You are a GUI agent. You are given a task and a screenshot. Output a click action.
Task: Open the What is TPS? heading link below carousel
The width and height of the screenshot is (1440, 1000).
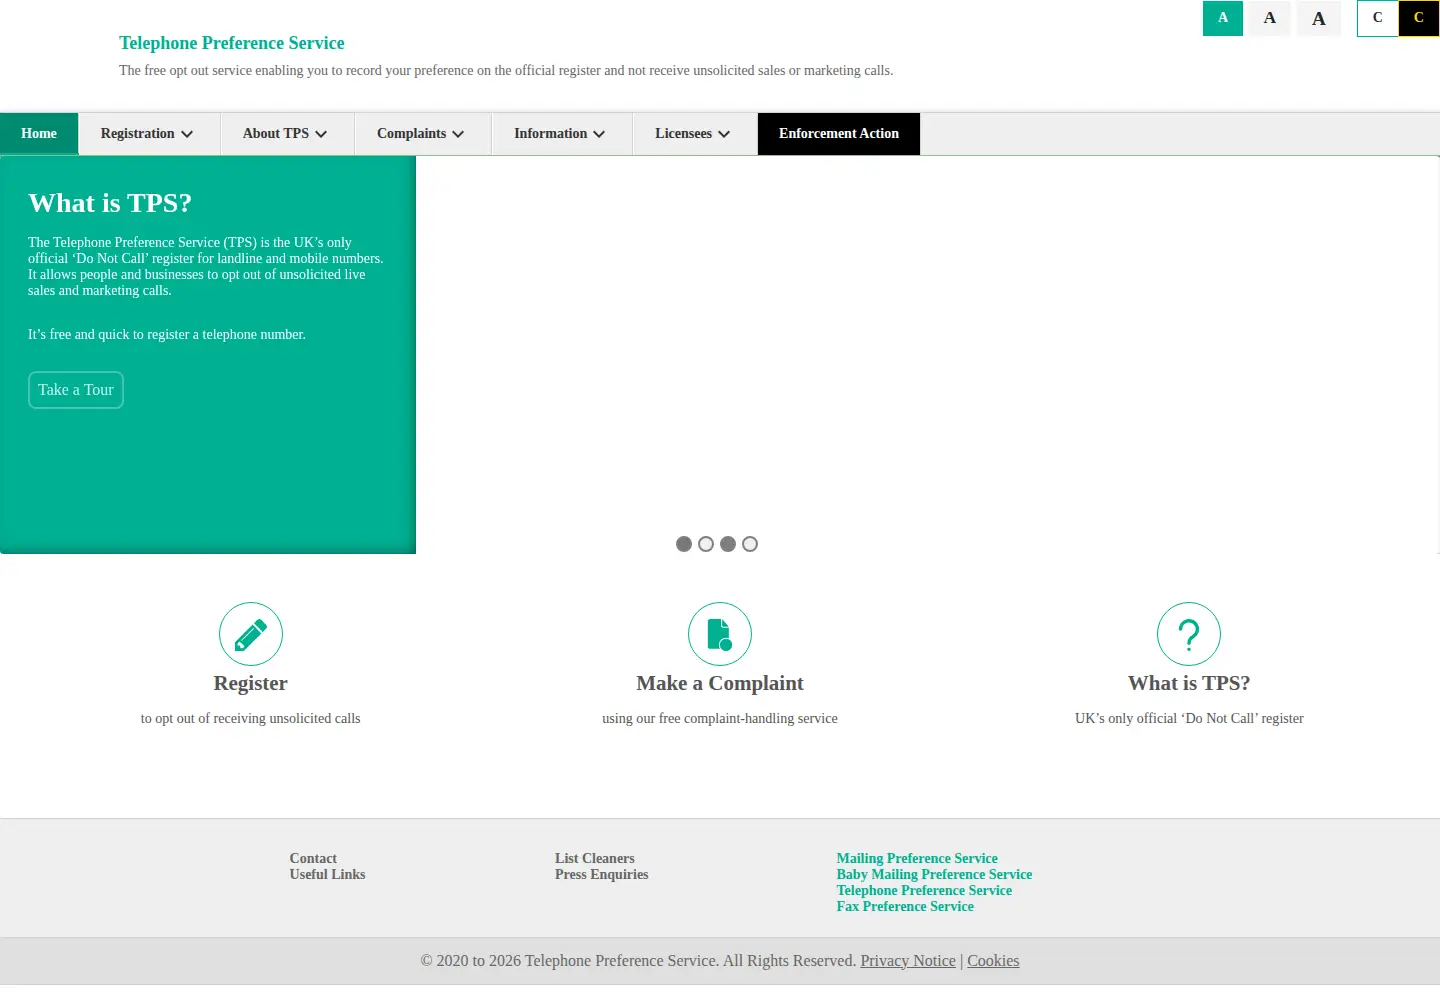tap(1189, 683)
